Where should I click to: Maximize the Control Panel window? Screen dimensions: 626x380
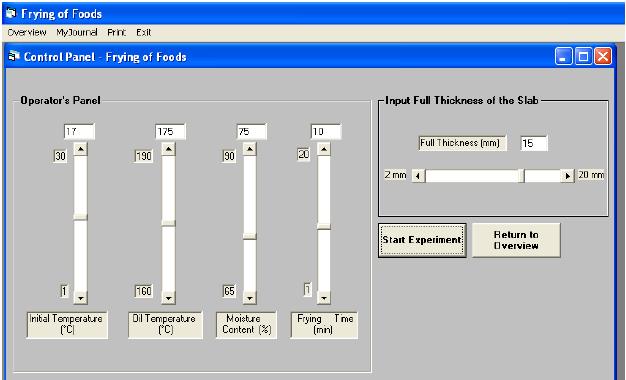[583, 56]
